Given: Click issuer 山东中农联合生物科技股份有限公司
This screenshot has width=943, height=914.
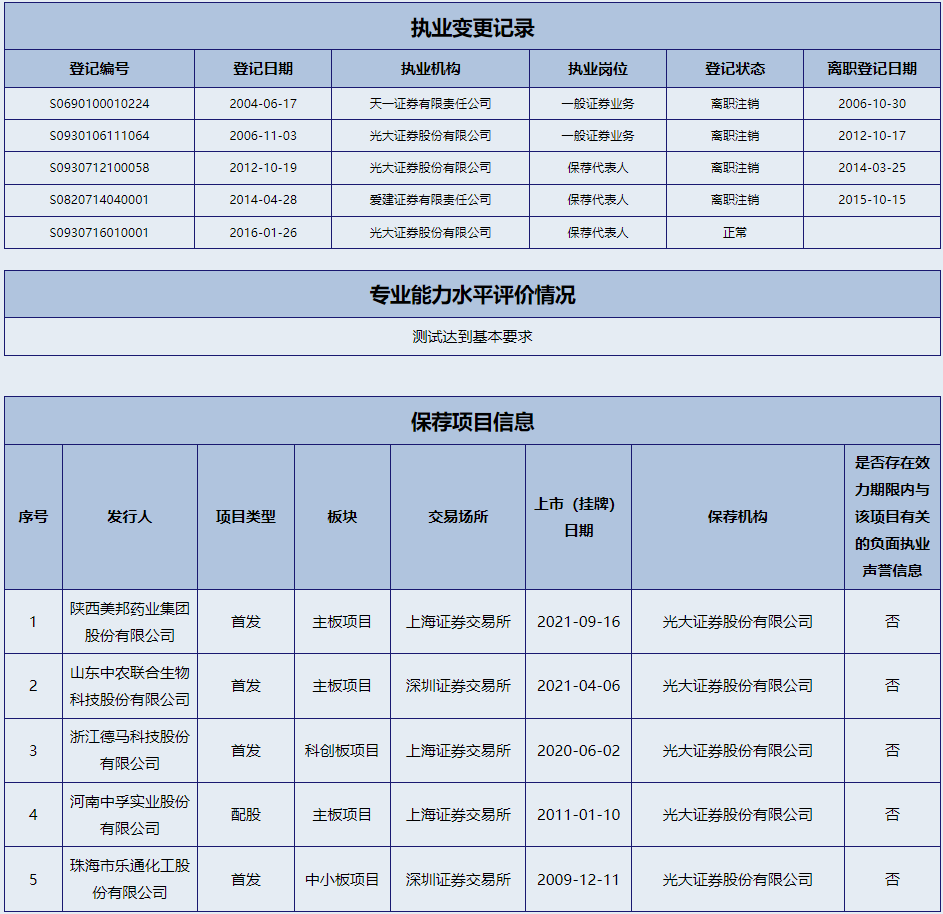Looking at the screenshot, I should 129,686.
